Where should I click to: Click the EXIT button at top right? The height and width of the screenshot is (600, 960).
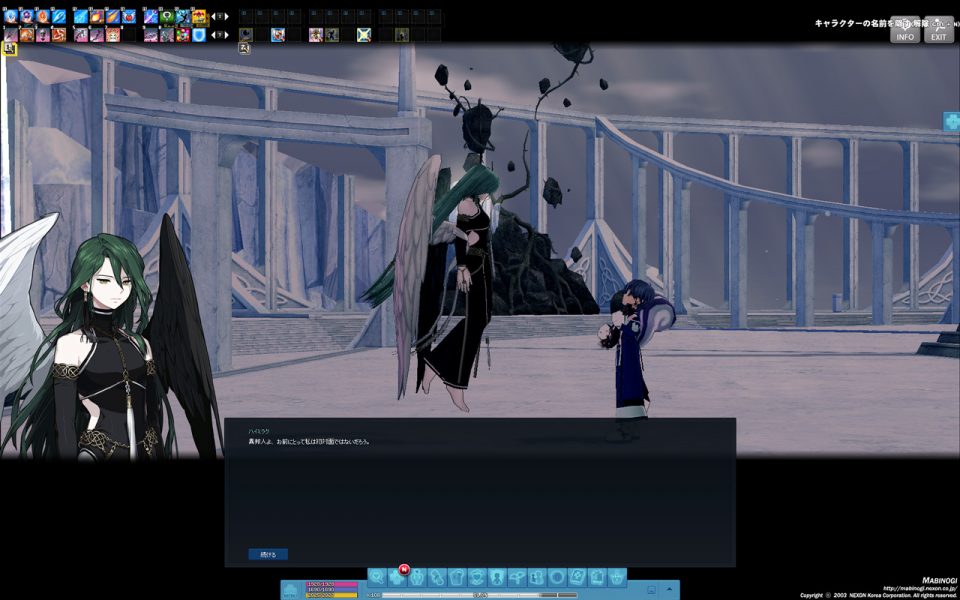[x=938, y=31]
